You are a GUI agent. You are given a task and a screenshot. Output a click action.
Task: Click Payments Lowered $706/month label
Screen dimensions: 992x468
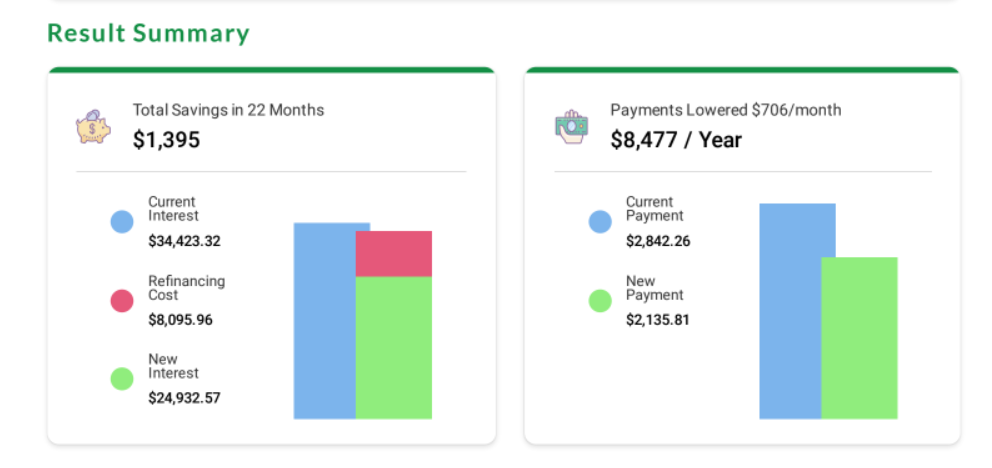pos(726,110)
